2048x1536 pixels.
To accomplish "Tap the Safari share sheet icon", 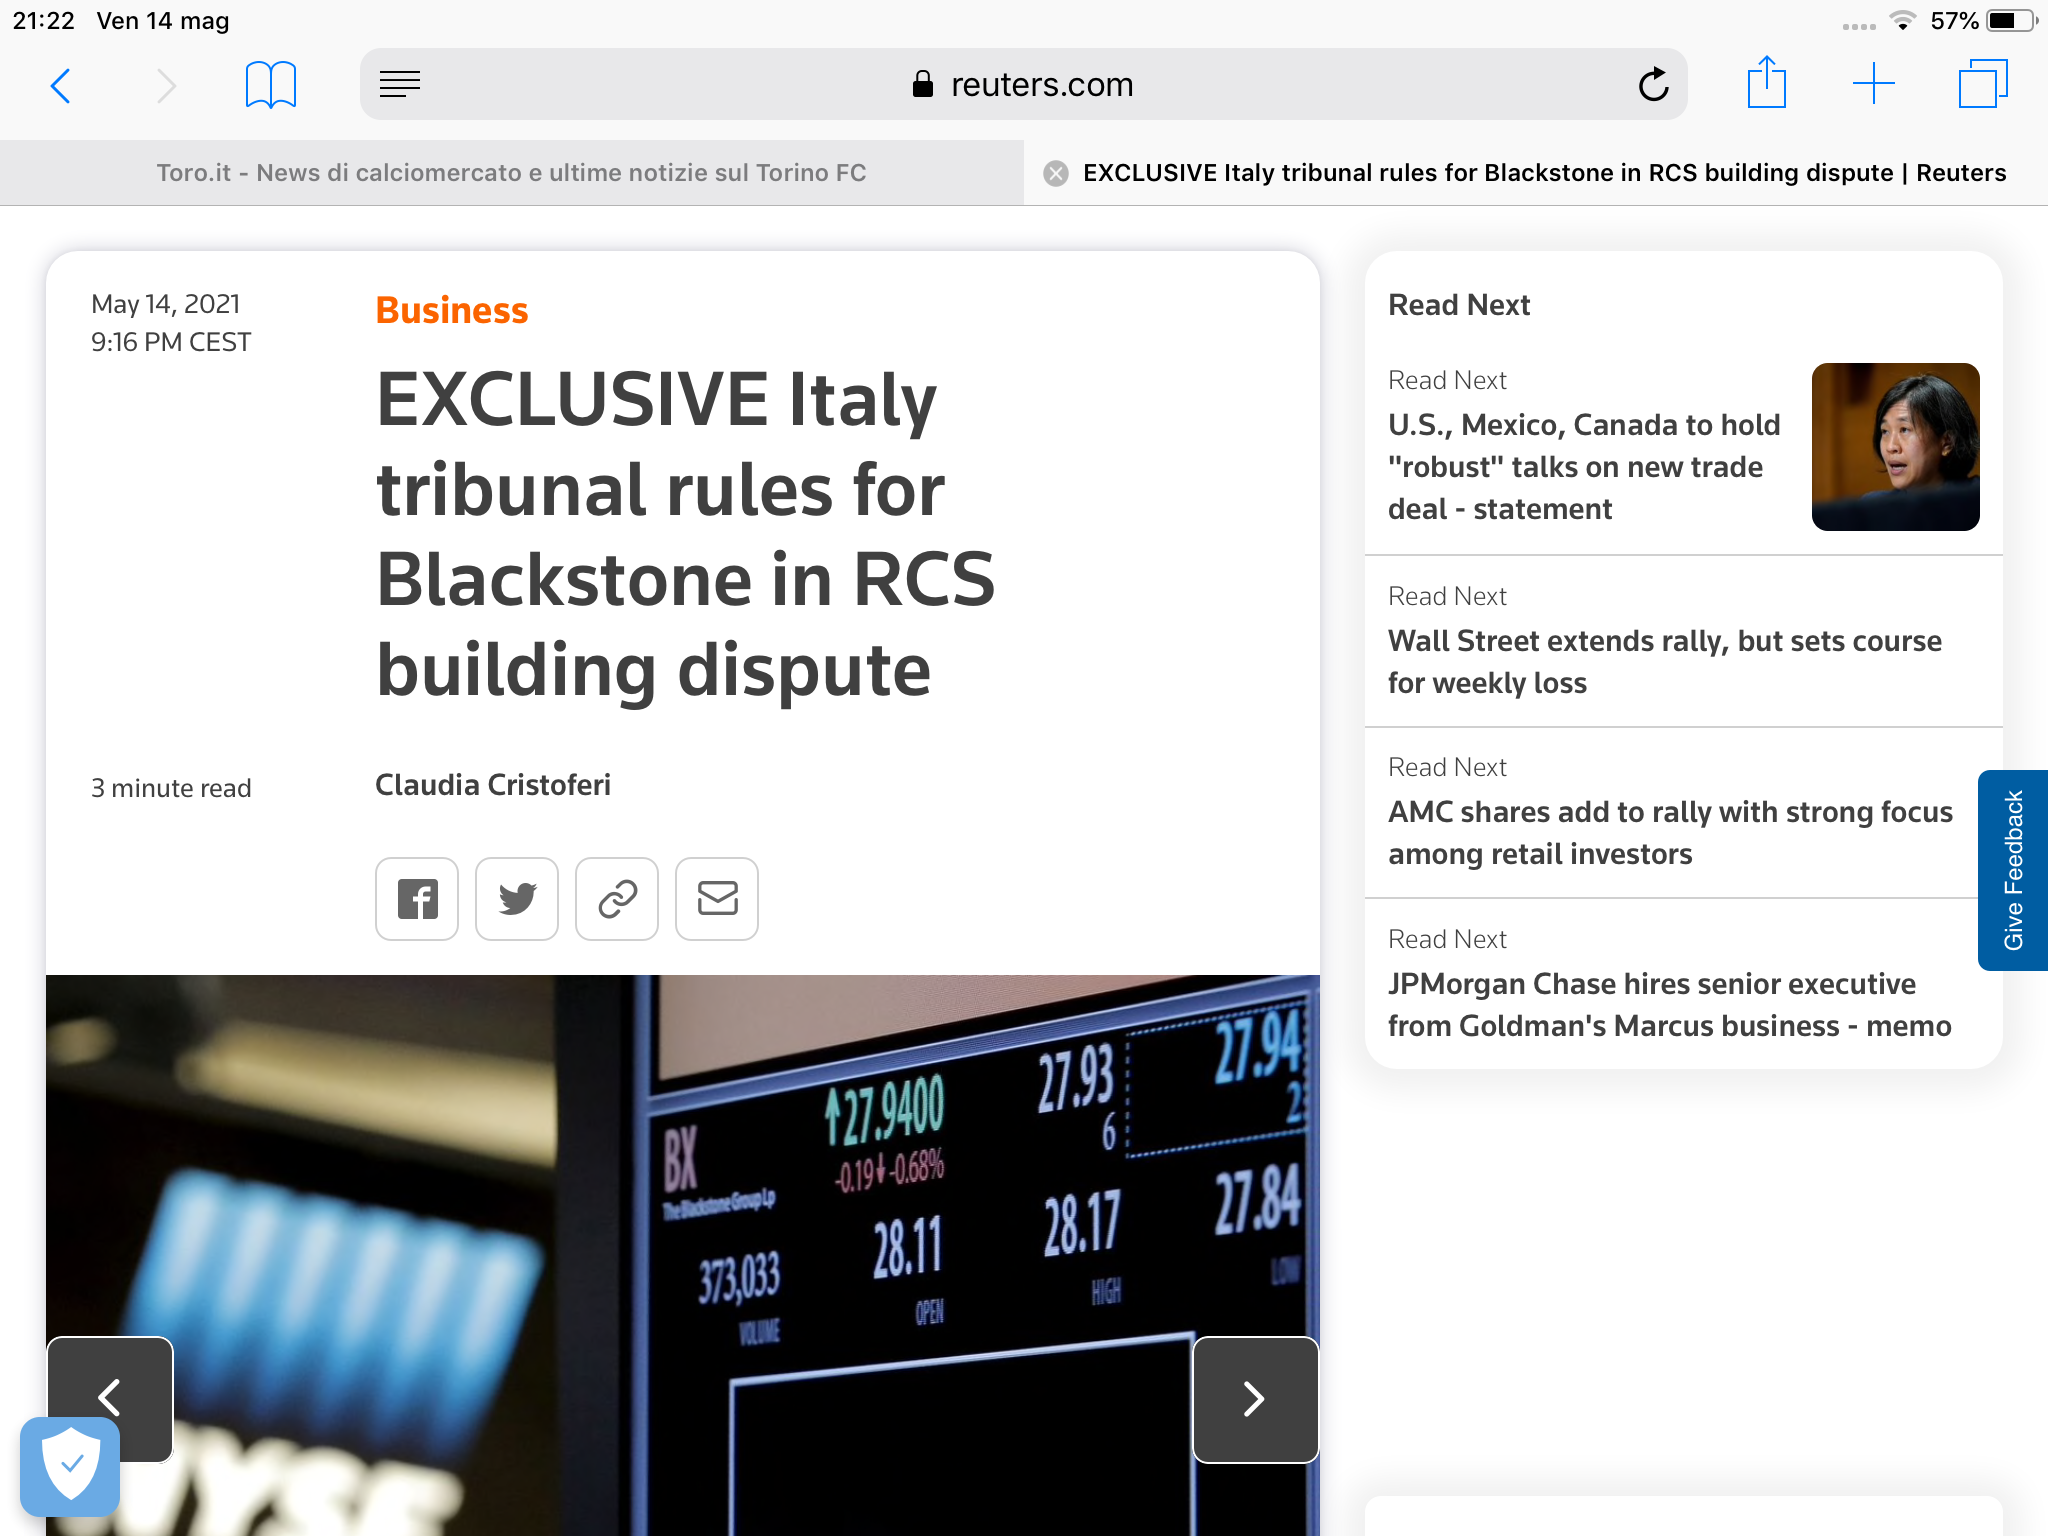I will click(1766, 83).
